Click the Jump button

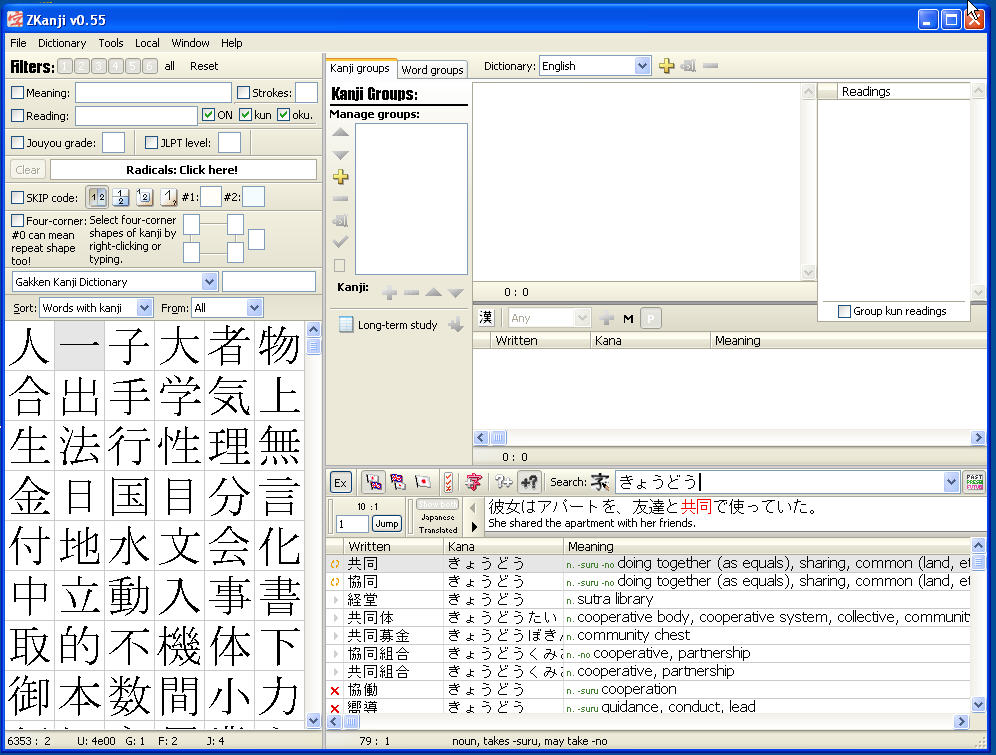pyautogui.click(x=386, y=523)
